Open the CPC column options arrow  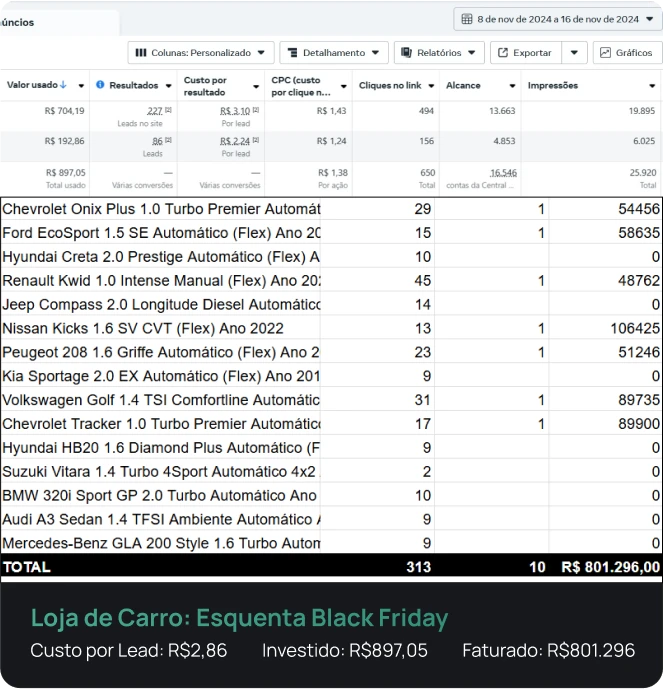[343, 86]
